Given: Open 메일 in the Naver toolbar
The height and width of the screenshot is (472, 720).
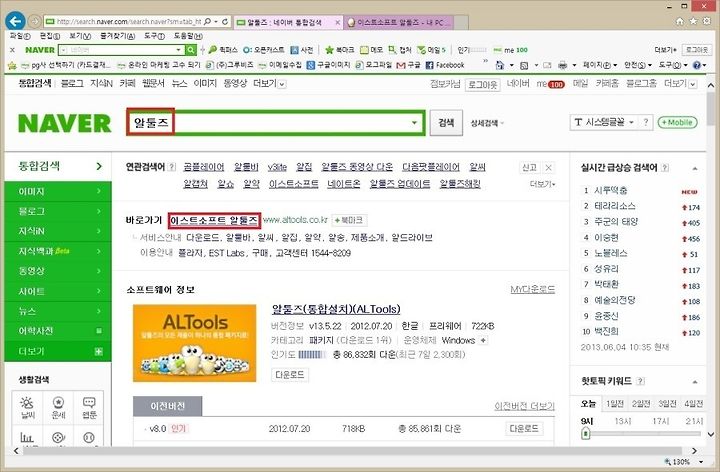Looking at the screenshot, I should coord(431,50).
